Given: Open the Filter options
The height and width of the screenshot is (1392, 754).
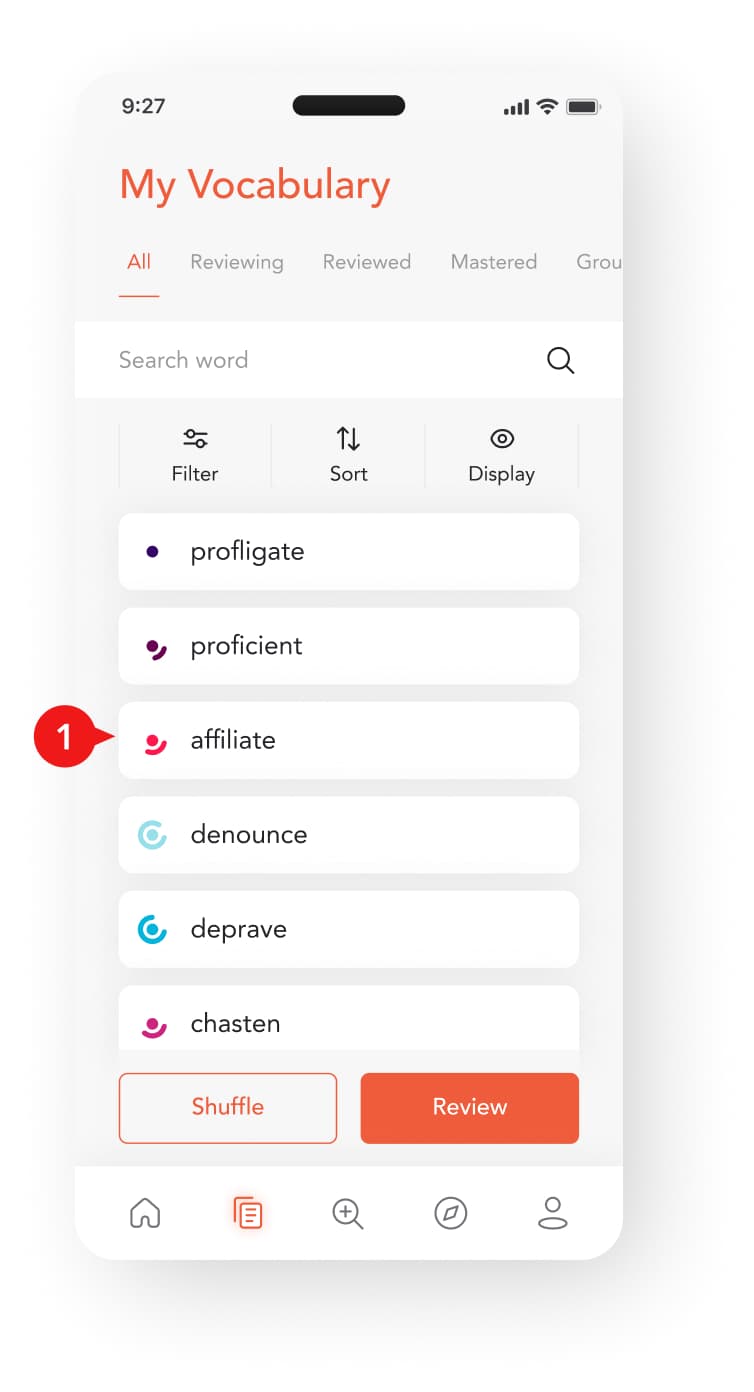Looking at the screenshot, I should coord(195,455).
